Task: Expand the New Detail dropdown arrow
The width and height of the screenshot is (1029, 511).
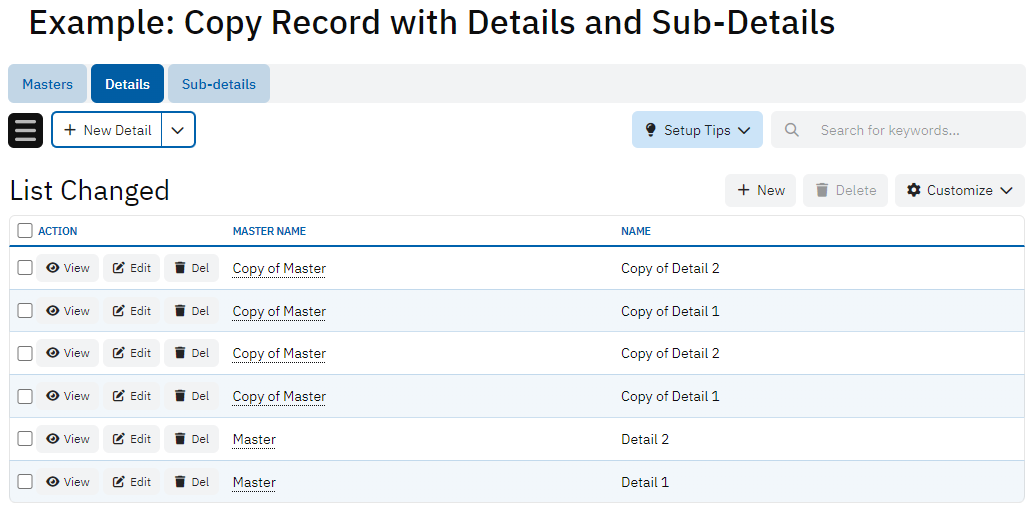Action: coord(178,130)
